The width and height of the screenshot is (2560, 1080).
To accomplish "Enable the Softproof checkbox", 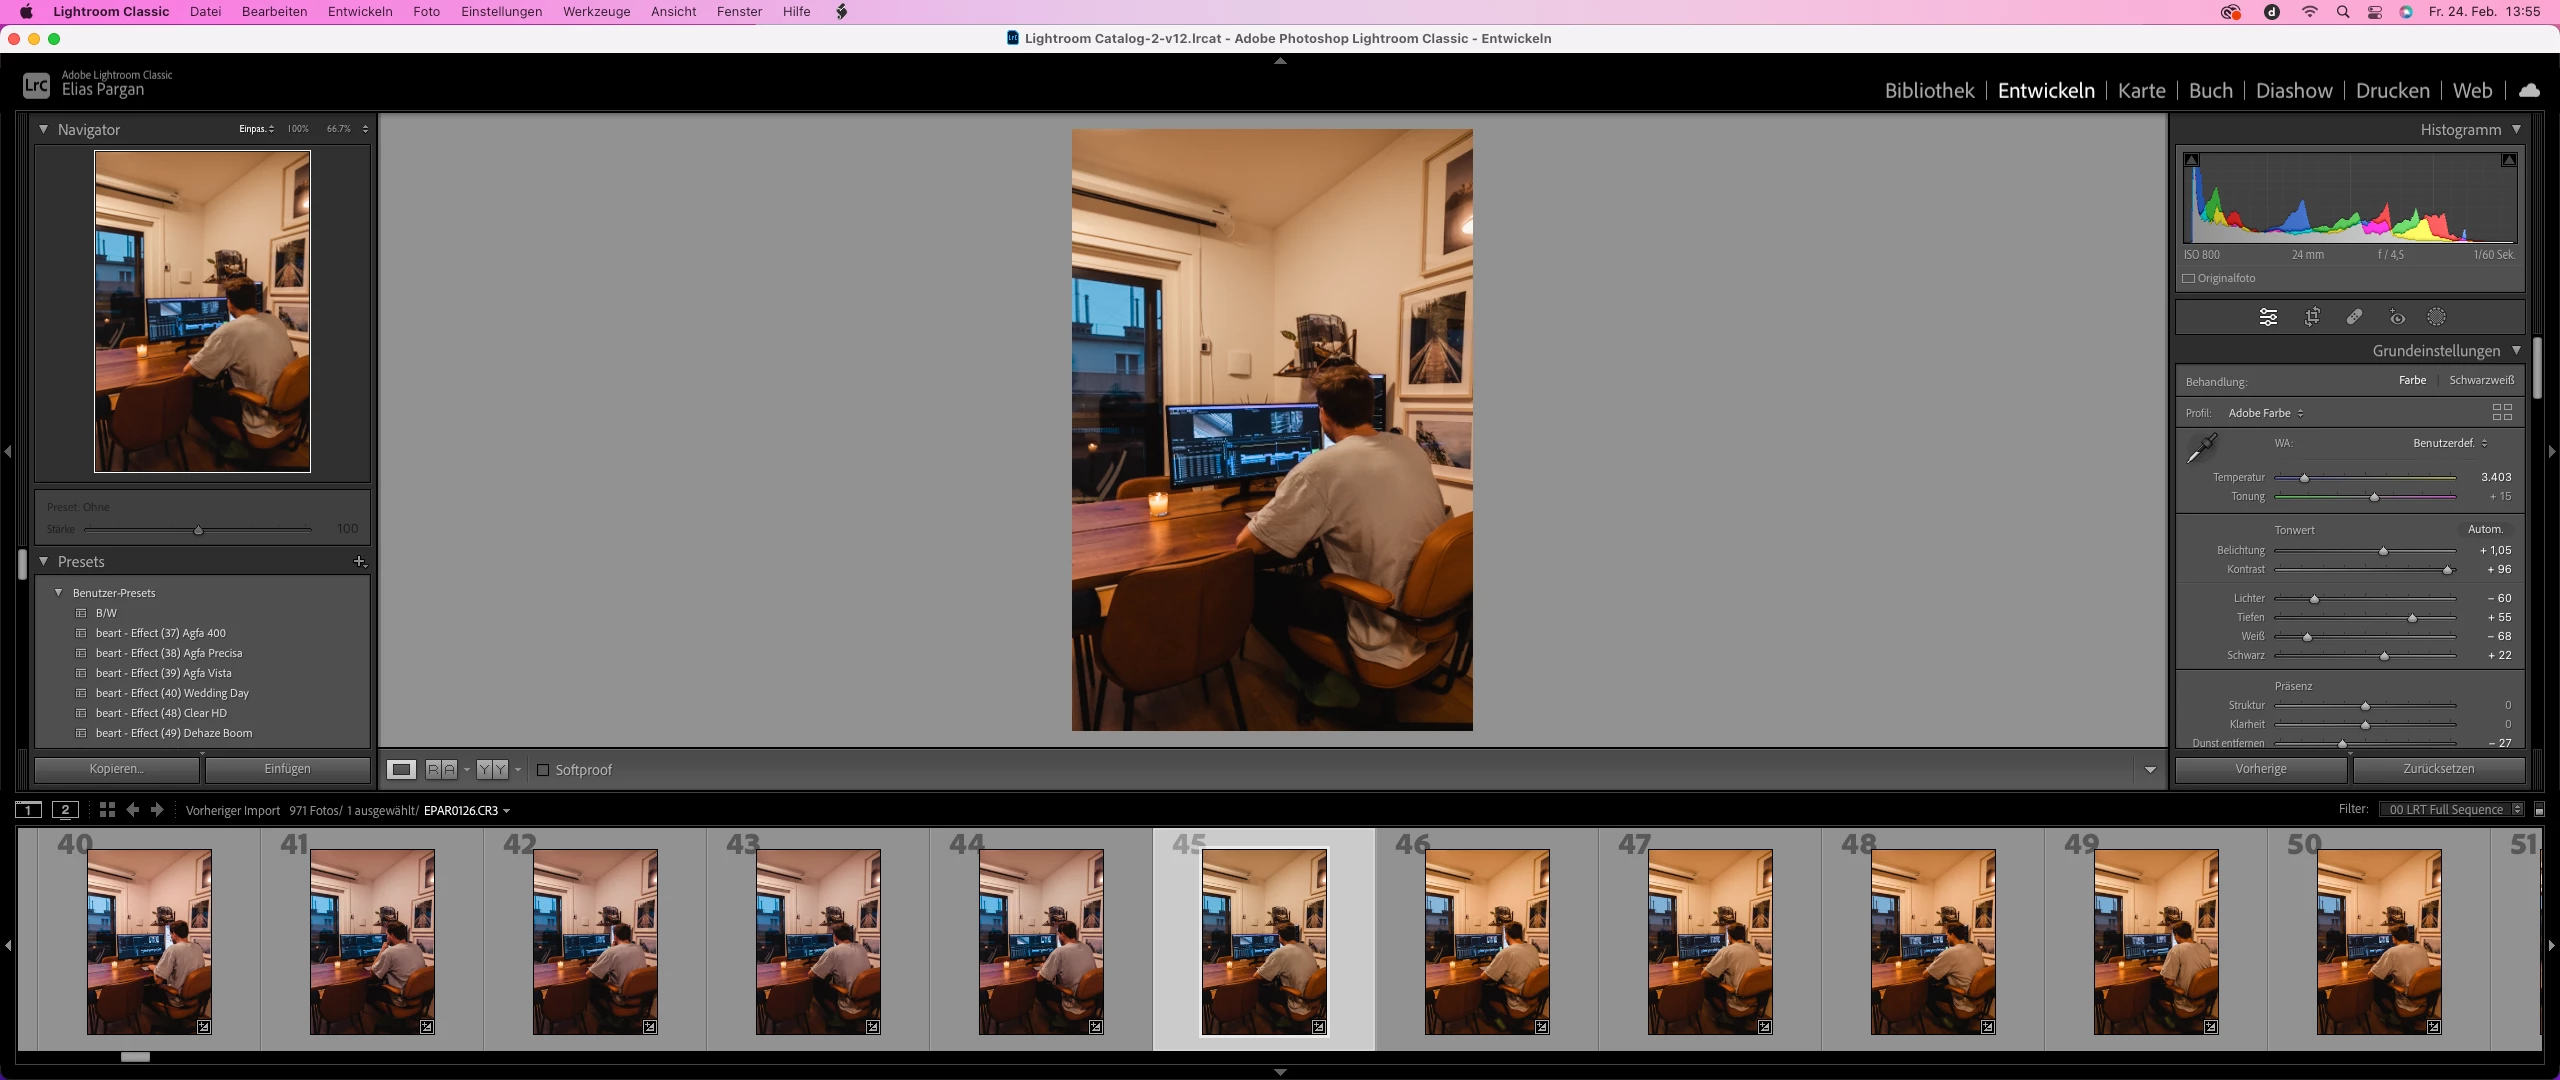I will pyautogui.click(x=543, y=770).
